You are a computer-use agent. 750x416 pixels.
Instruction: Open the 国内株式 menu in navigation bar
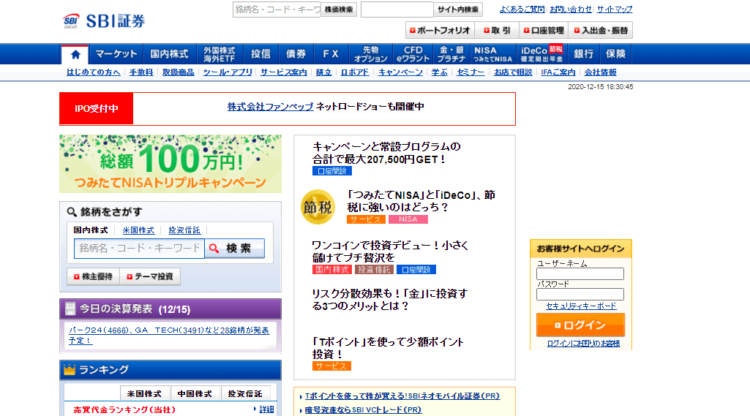[169, 54]
